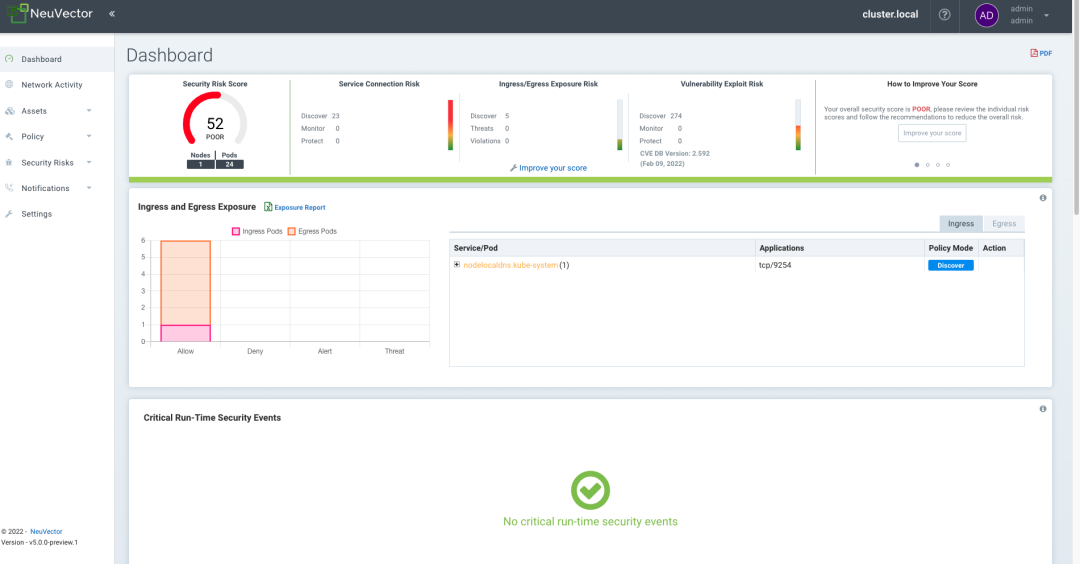
Task: Select the second carousel dot
Action: tap(927, 165)
